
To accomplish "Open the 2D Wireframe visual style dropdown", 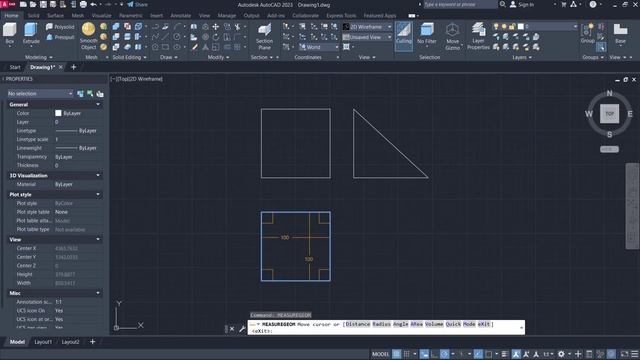I will [367, 27].
